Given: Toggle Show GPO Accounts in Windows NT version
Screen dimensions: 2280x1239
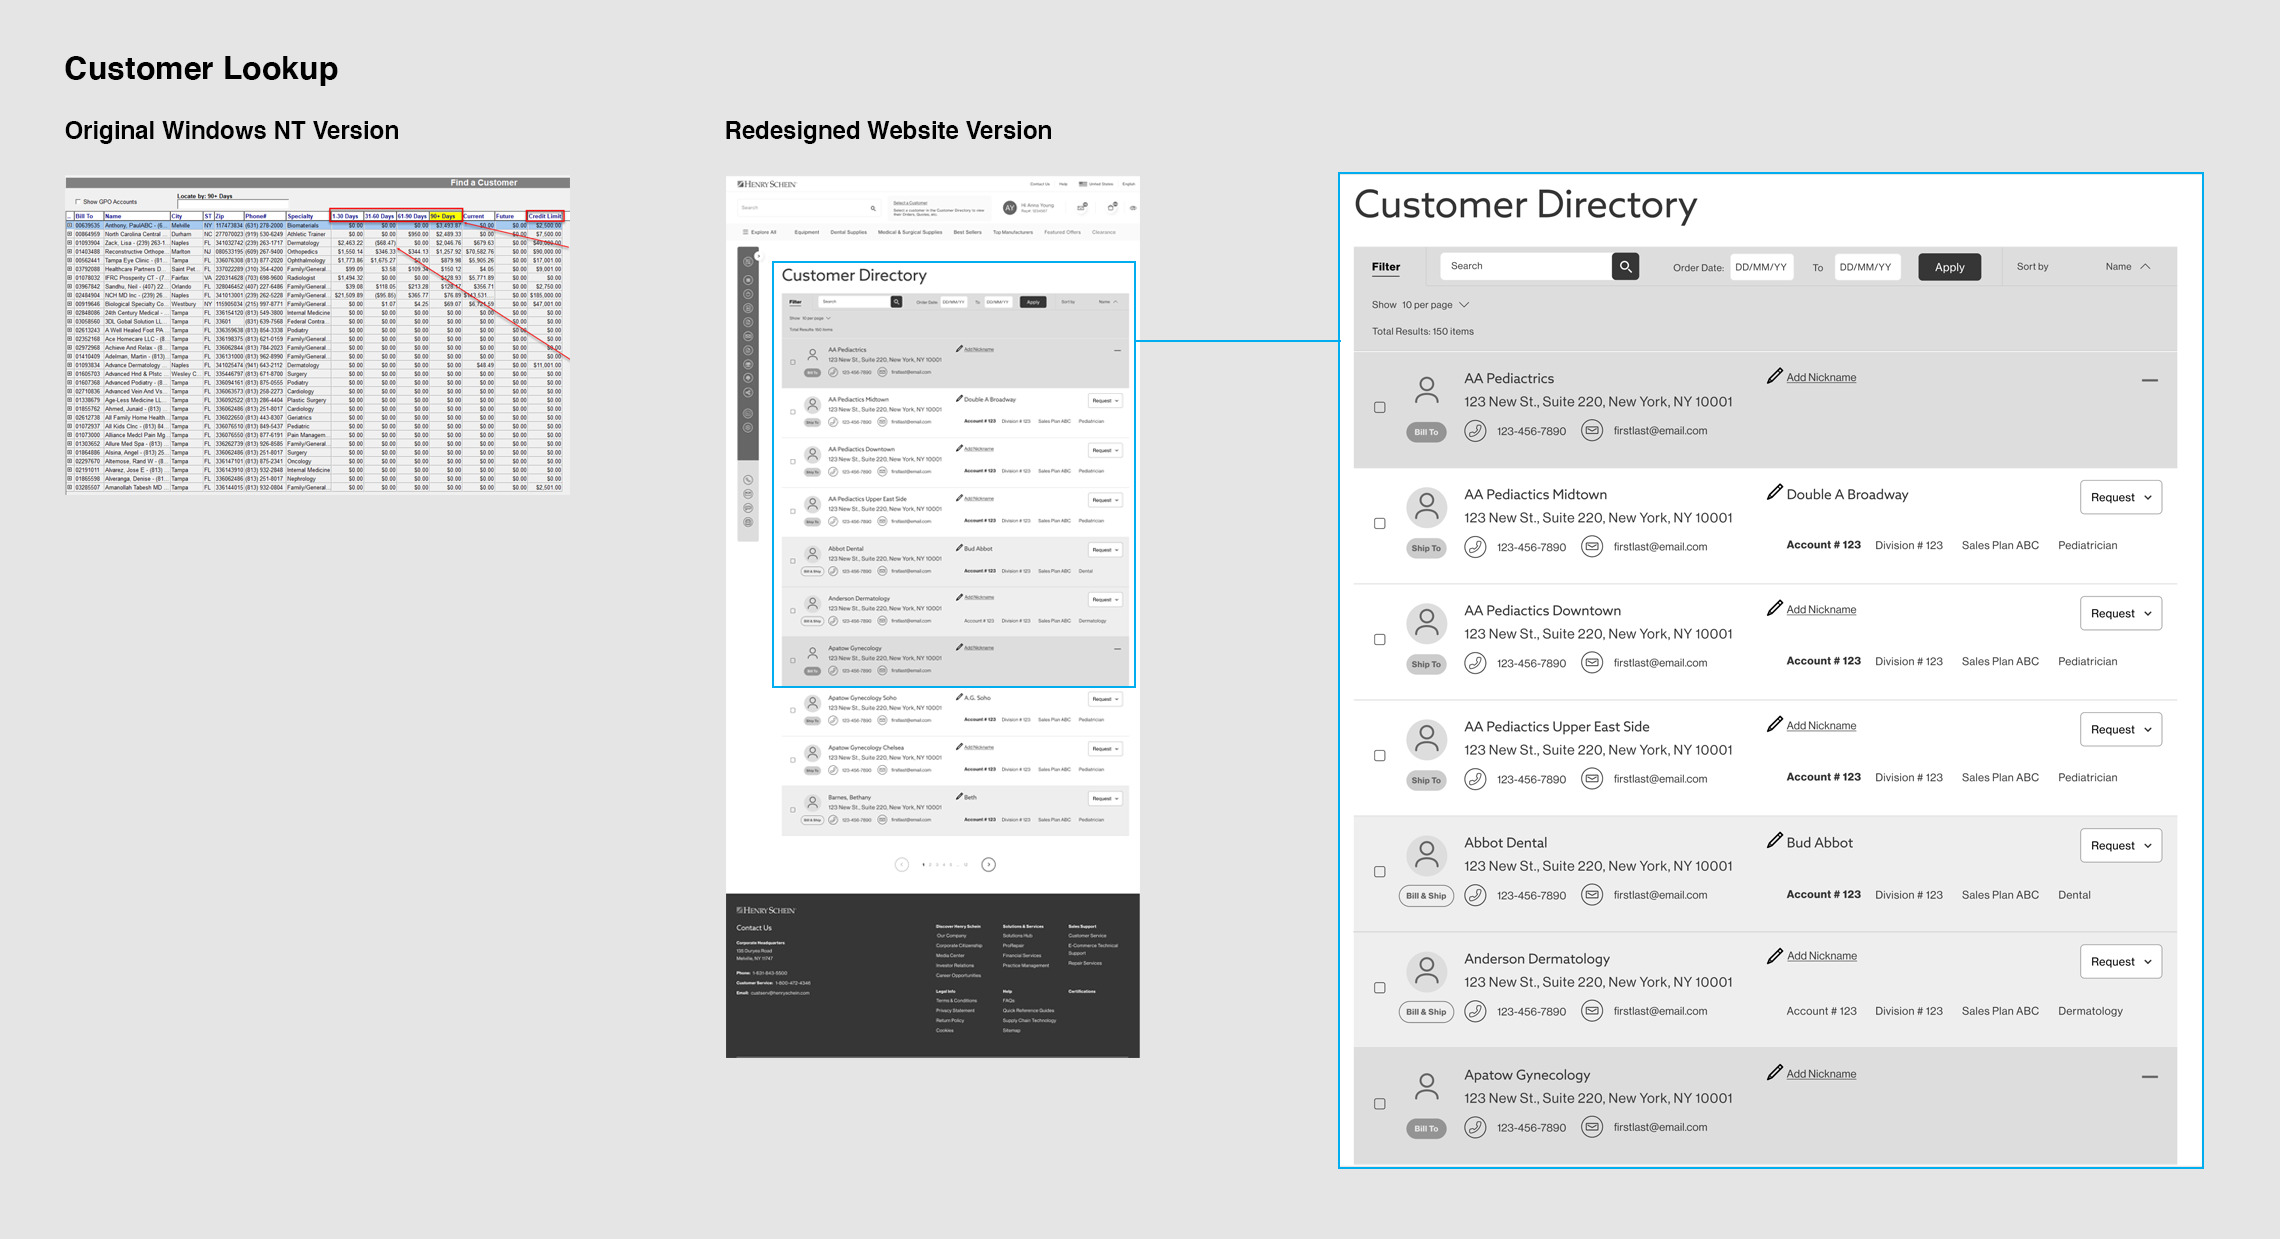Looking at the screenshot, I should [x=78, y=202].
